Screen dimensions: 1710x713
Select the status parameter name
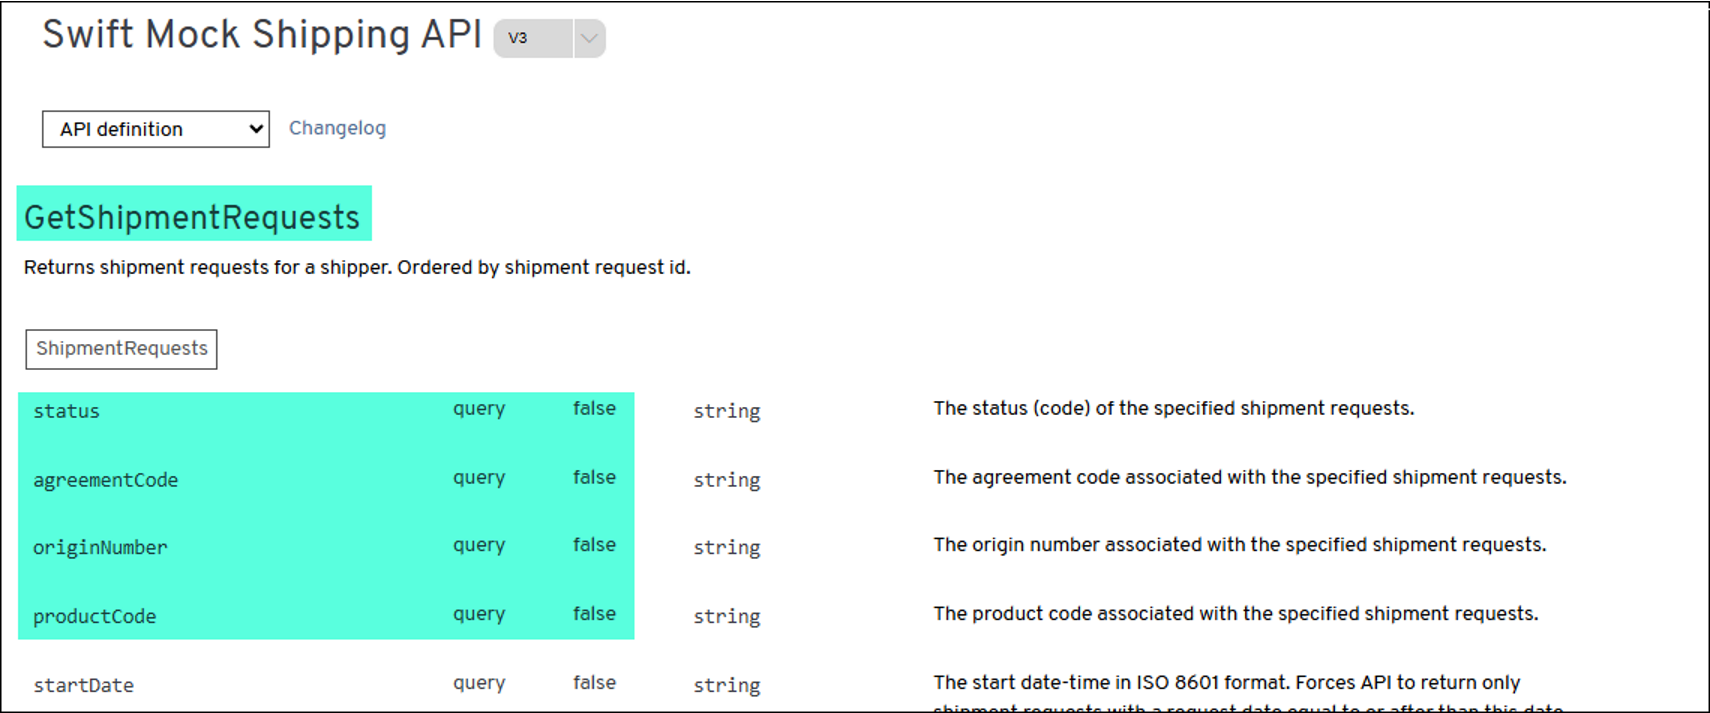click(67, 411)
